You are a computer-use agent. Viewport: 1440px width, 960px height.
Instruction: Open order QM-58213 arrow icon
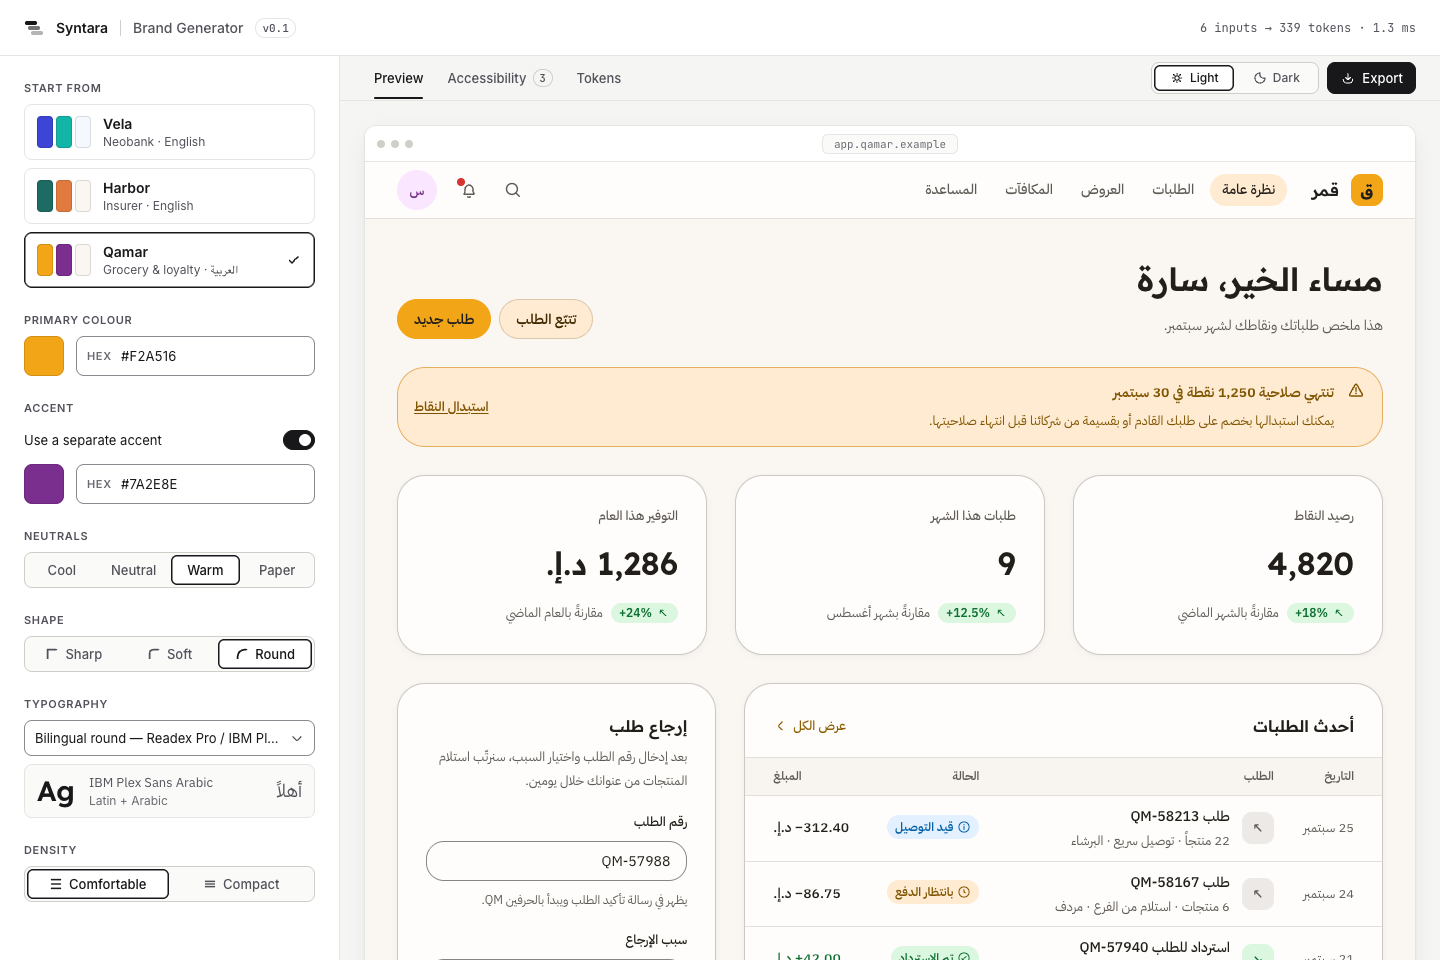click(x=1258, y=828)
